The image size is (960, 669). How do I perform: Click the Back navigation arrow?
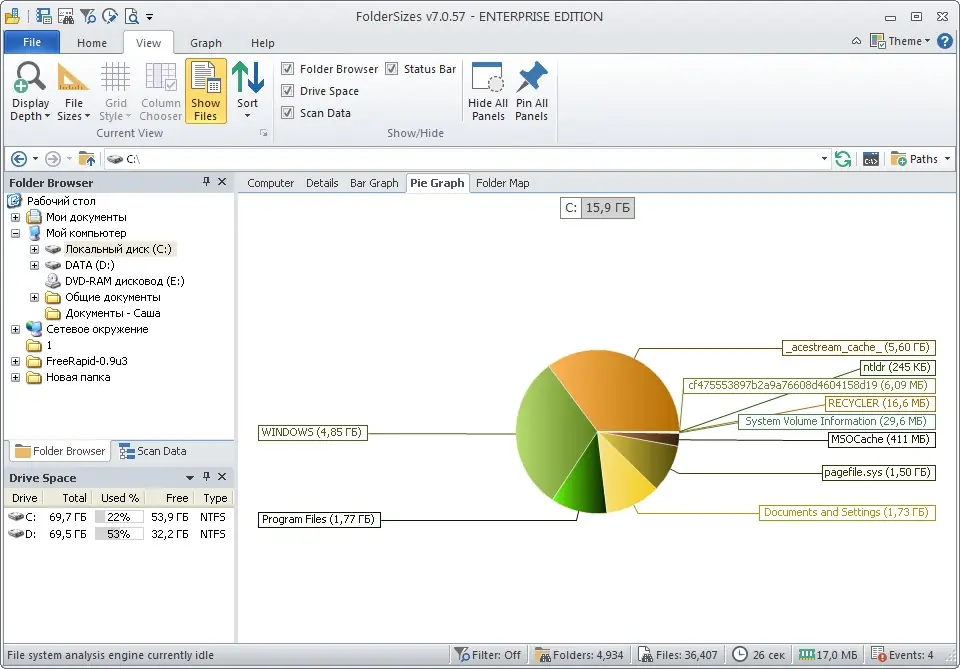19,159
